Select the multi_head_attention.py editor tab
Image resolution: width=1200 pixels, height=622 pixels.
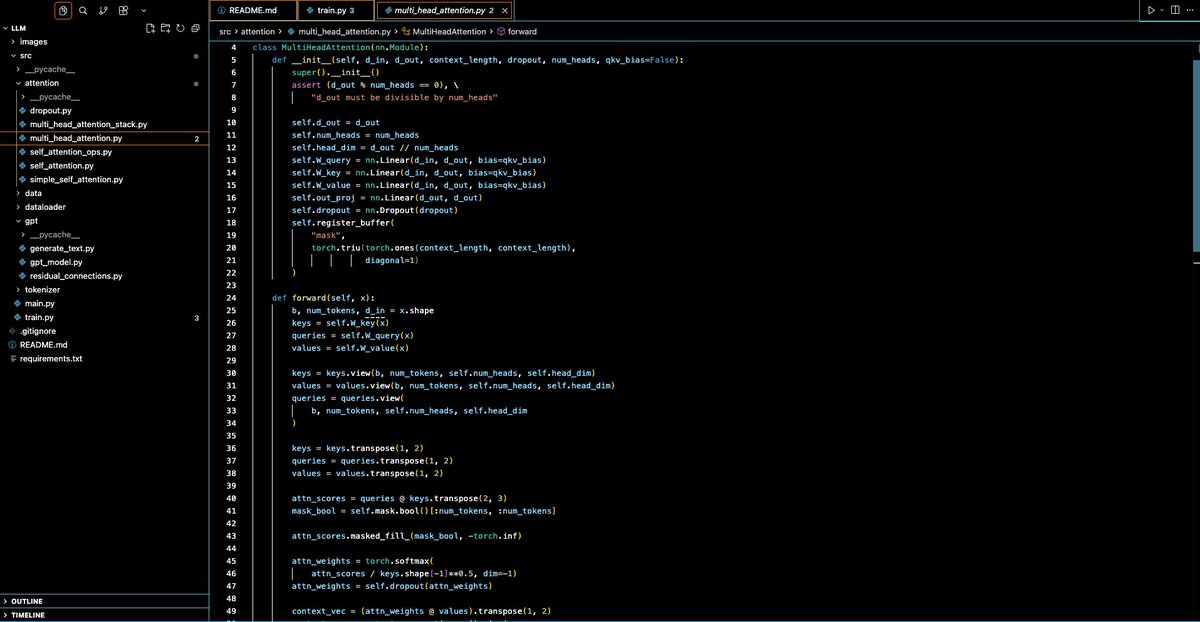(x=445, y=10)
